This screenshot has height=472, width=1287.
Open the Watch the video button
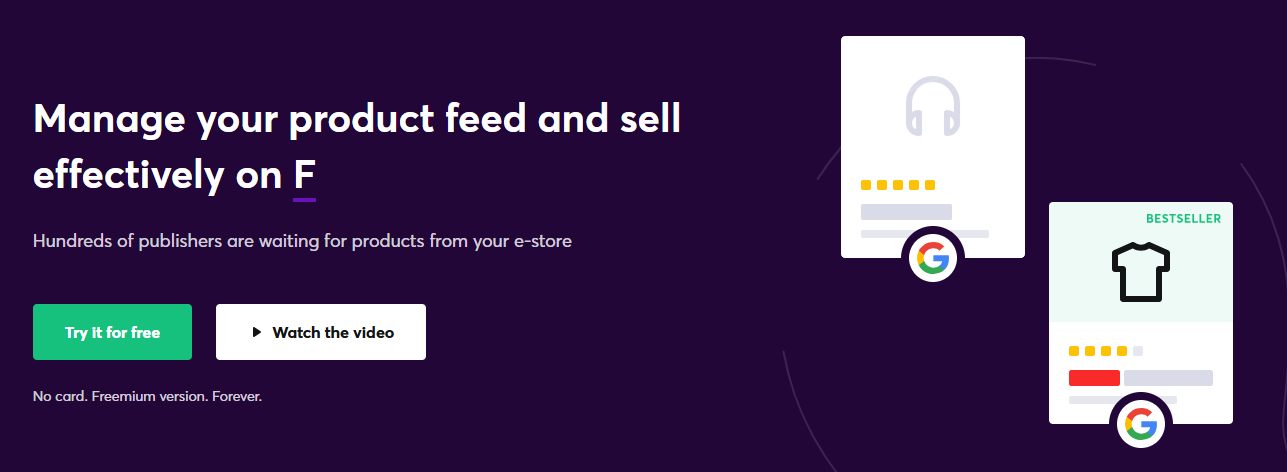321,332
